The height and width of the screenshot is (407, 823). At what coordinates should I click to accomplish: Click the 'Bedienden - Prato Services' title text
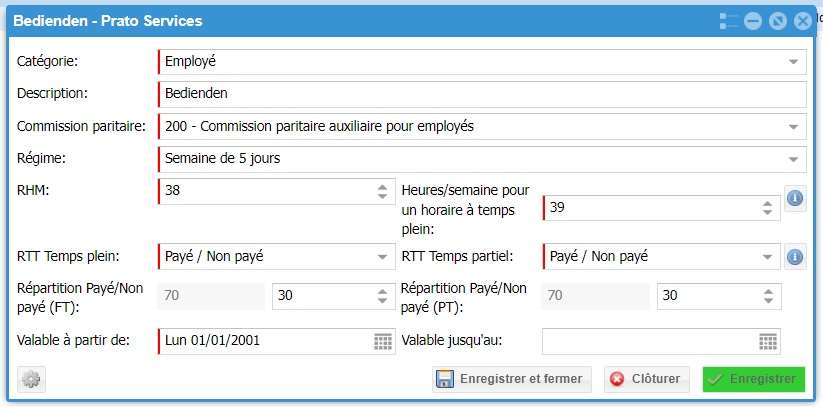tap(108, 21)
